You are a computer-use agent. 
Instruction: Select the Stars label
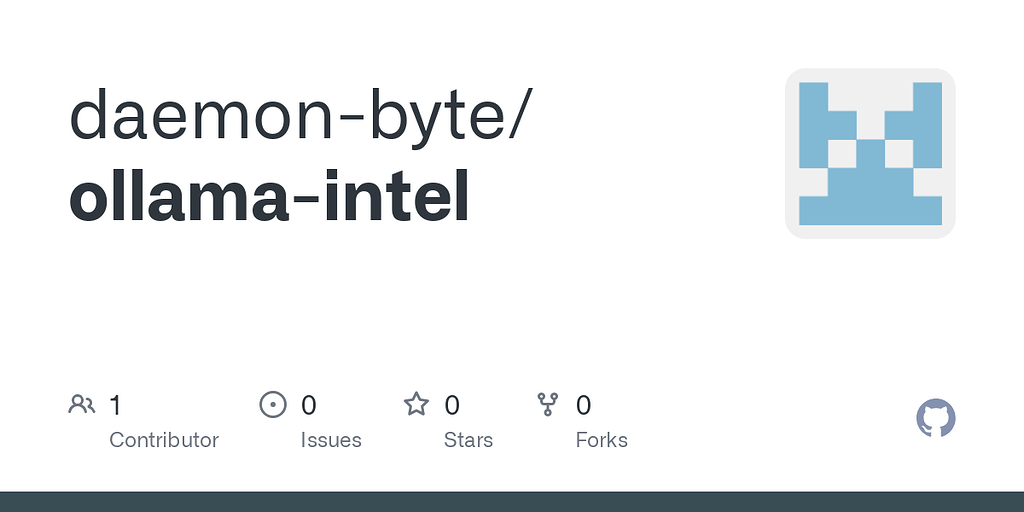pos(468,440)
